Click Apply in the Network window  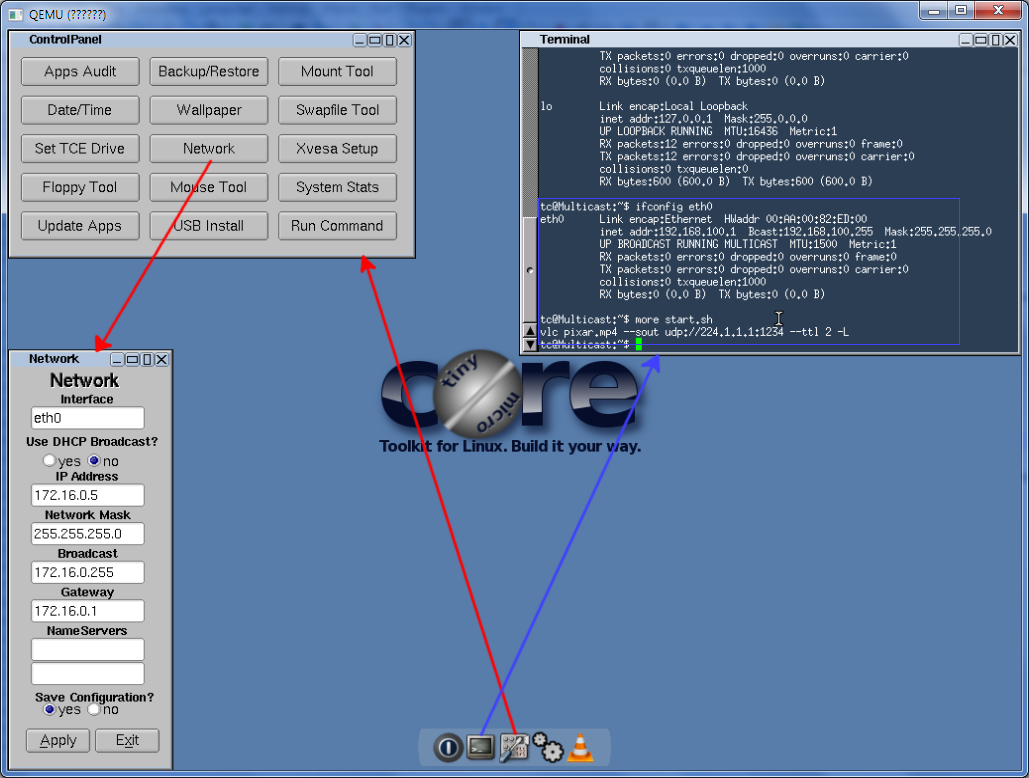58,741
